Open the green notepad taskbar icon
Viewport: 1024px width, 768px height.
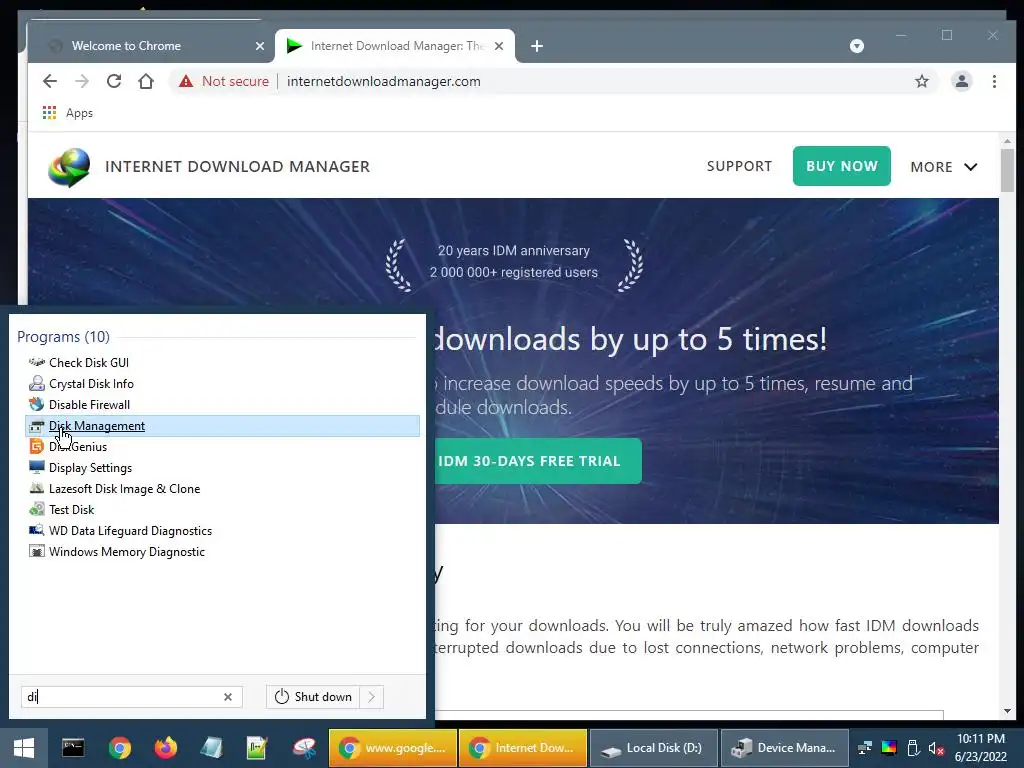coord(257,748)
